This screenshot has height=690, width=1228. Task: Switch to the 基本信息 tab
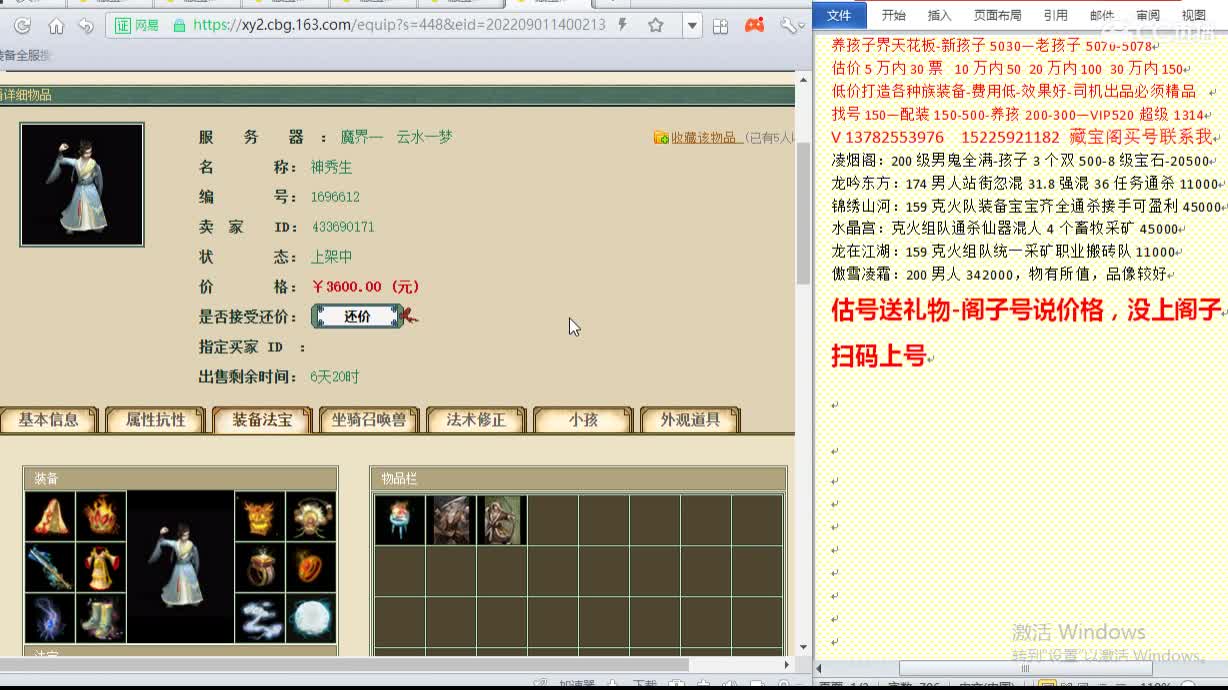pyautogui.click(x=49, y=420)
